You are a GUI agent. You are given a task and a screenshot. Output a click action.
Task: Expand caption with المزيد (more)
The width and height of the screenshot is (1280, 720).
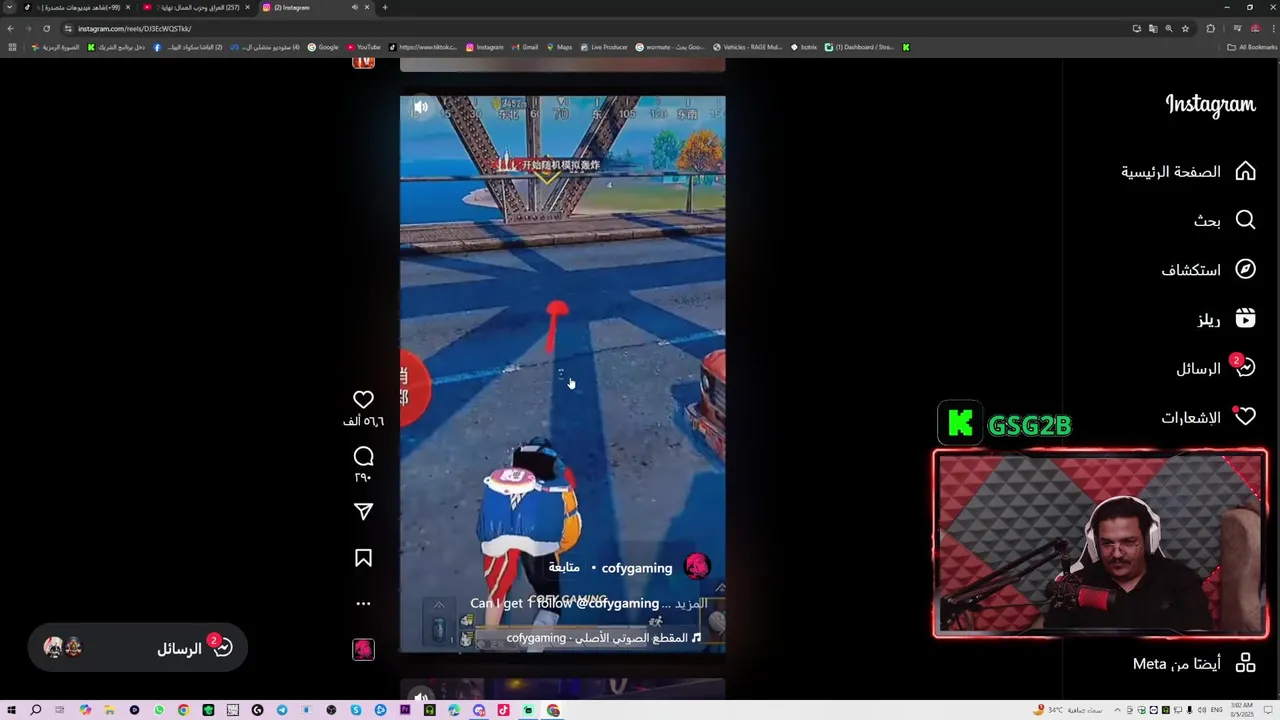(x=692, y=603)
